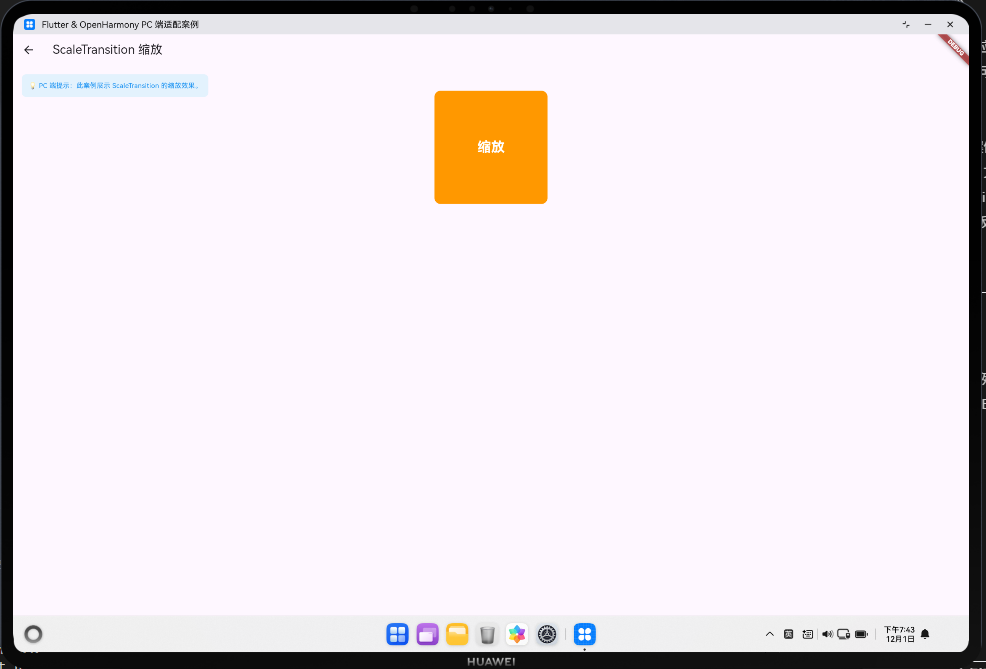Screen dimensions: 986x669
Task: Open the purple multi-window icon in the dock
Action: [428, 634]
